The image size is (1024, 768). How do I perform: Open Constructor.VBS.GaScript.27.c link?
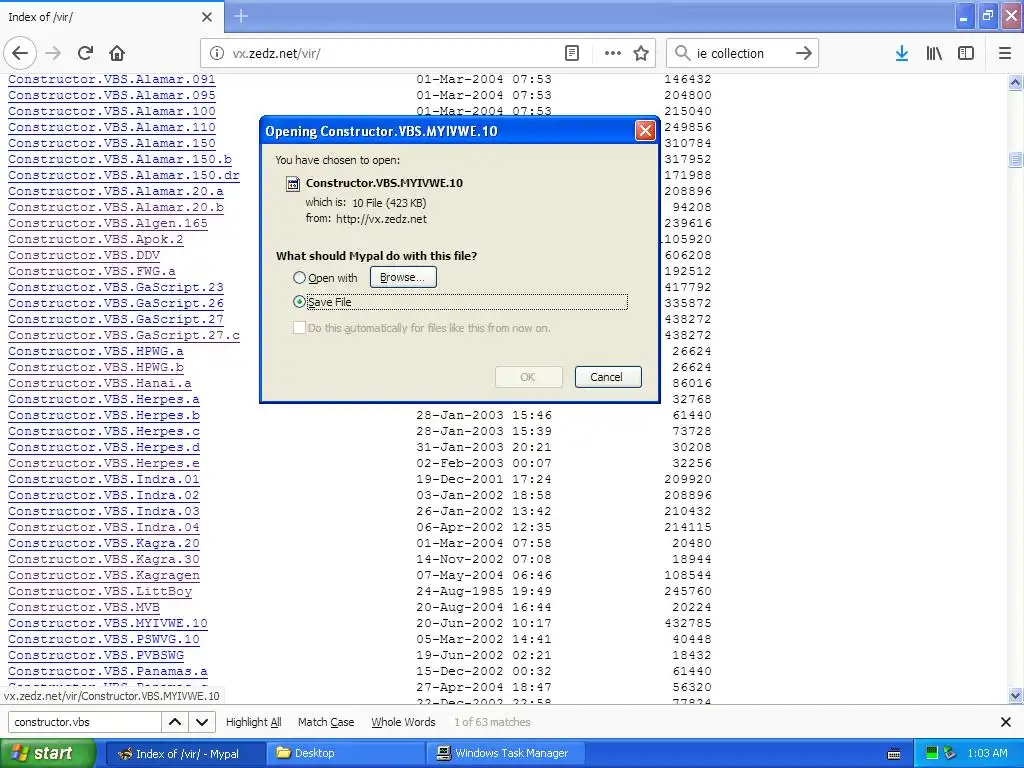pos(123,335)
